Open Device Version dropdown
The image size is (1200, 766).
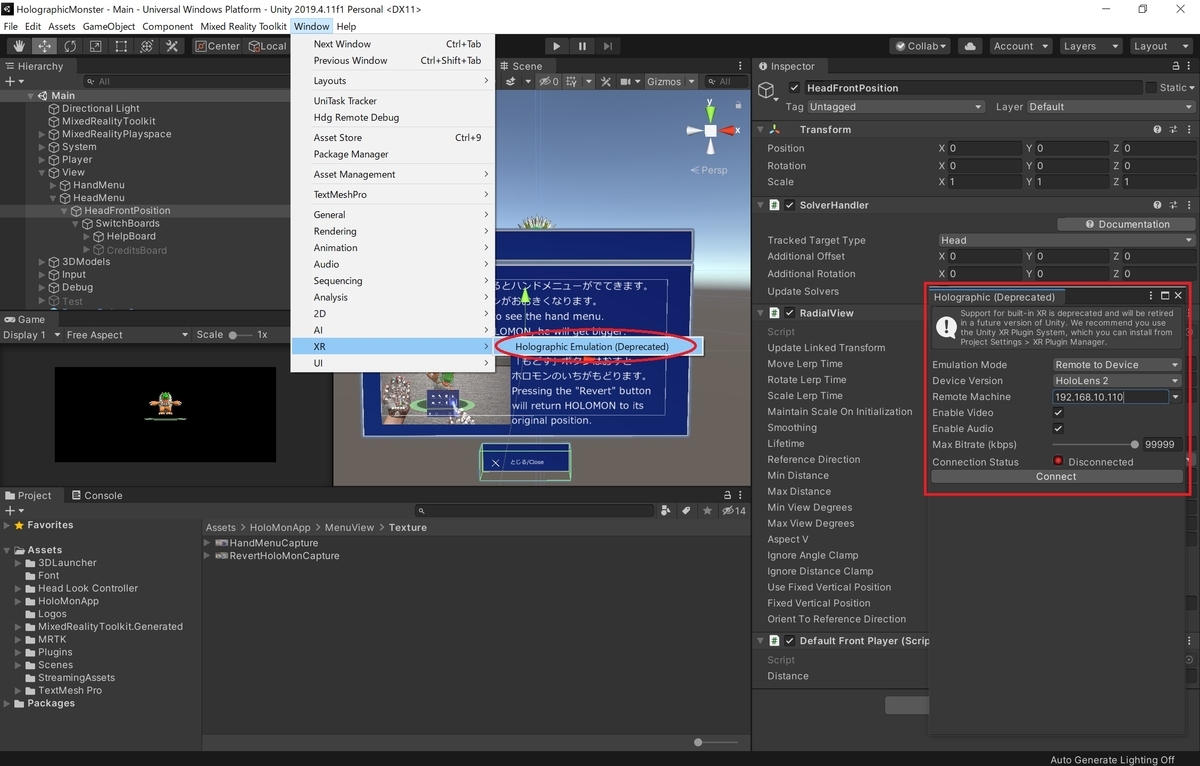pyautogui.click(x=1117, y=381)
